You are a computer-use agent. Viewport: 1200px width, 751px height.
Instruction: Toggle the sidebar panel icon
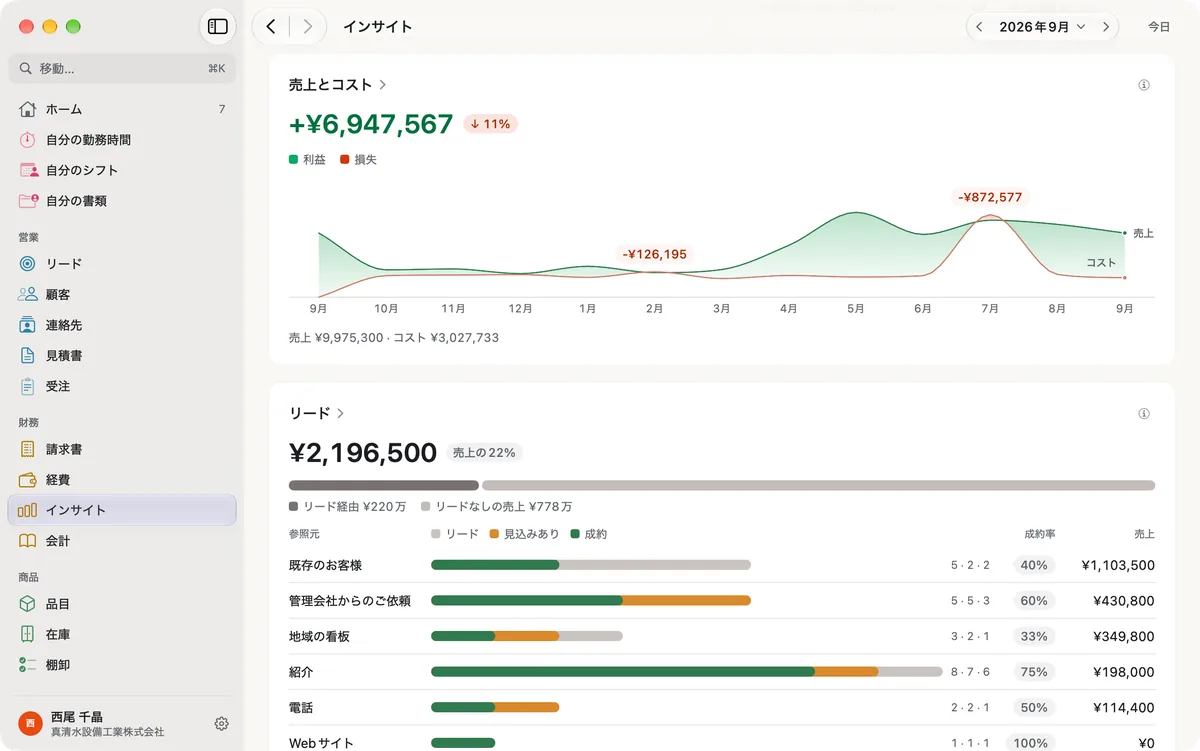tap(217, 27)
